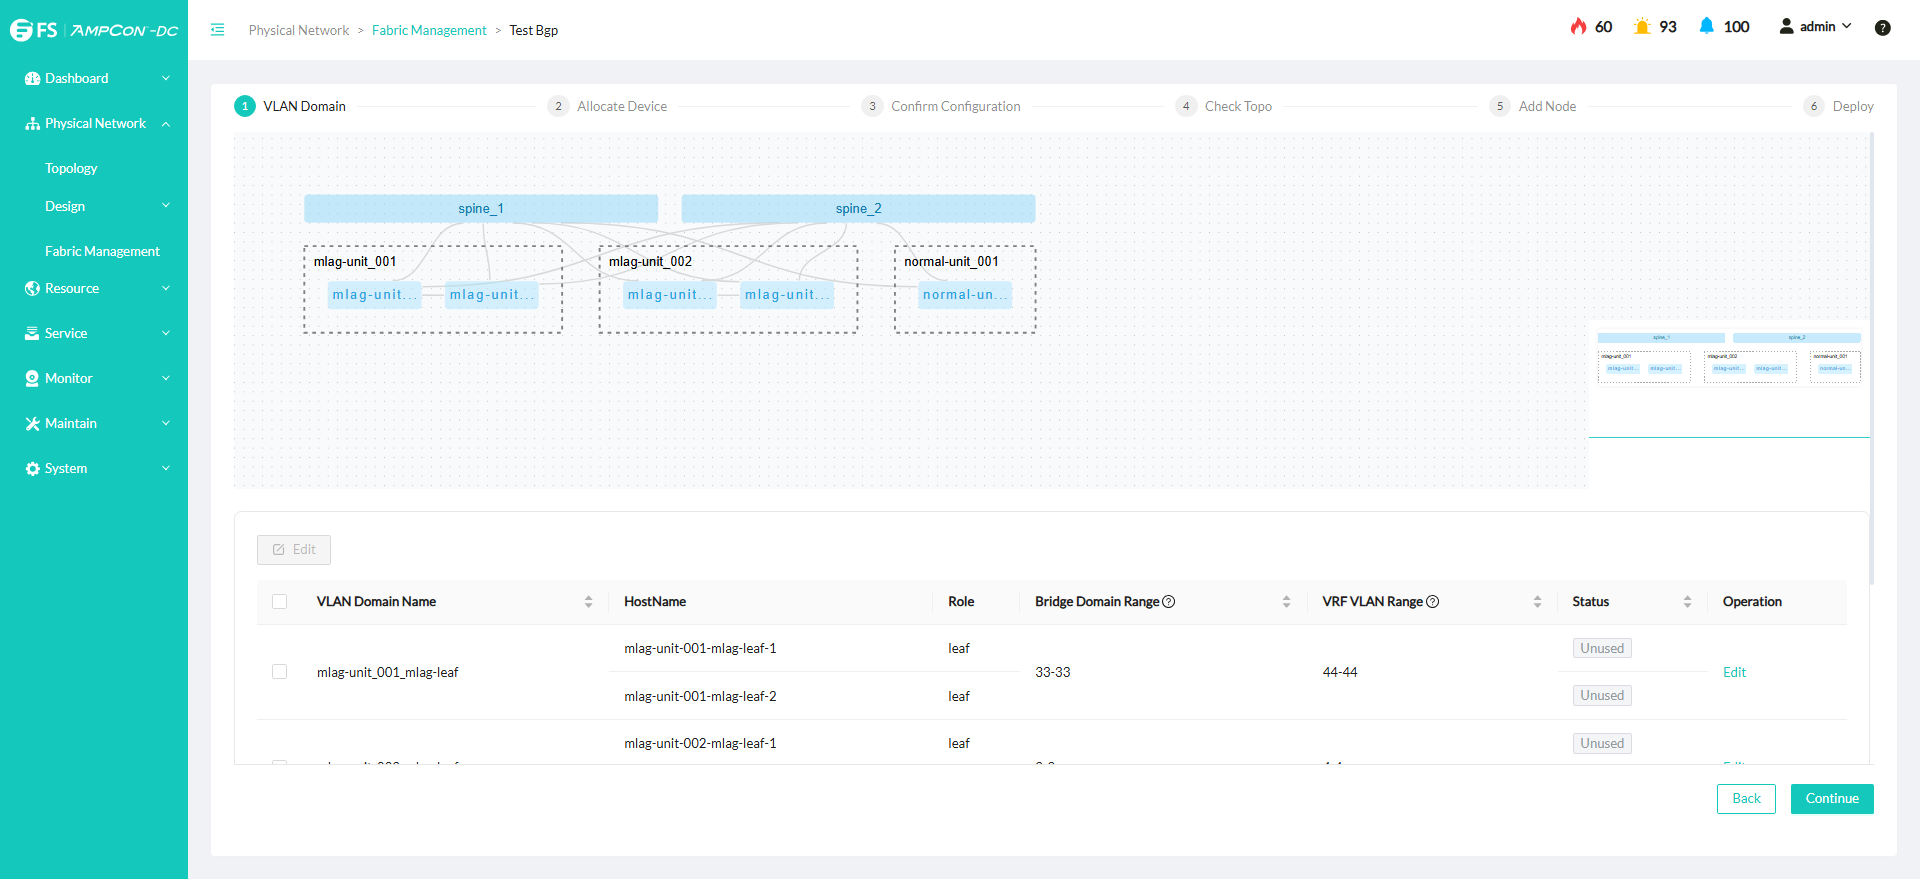Open Topology in the sidebar

pos(71,168)
